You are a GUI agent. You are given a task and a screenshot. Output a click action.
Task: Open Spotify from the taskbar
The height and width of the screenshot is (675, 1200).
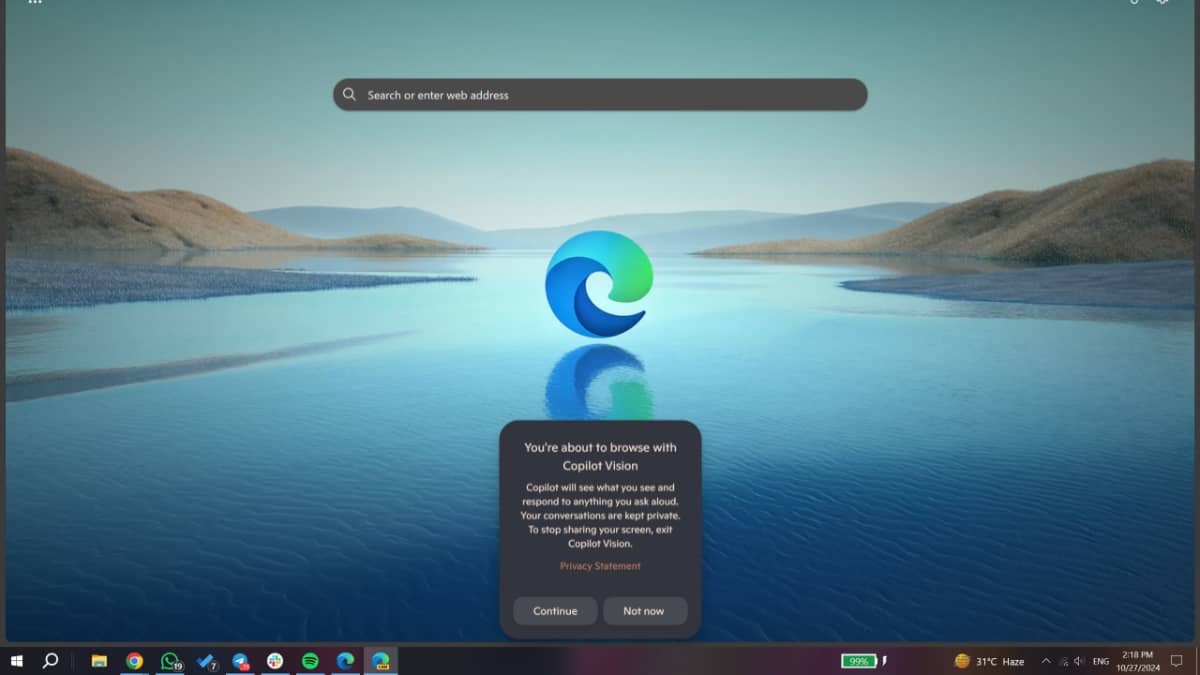click(310, 661)
